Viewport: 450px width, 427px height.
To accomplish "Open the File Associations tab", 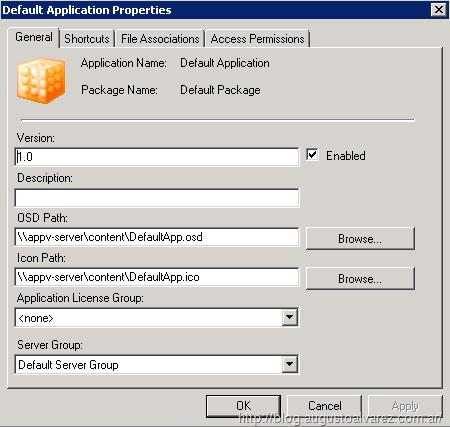I will coord(160,39).
